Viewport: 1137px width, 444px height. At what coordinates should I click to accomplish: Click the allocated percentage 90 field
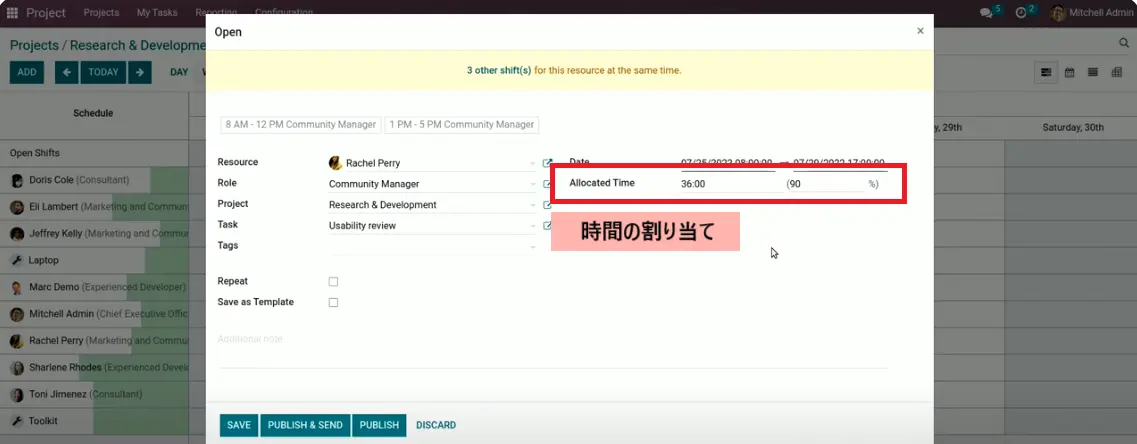click(827, 184)
